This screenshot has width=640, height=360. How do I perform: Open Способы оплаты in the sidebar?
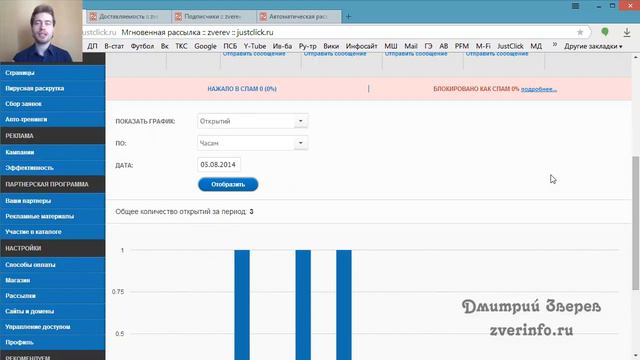coord(53,264)
